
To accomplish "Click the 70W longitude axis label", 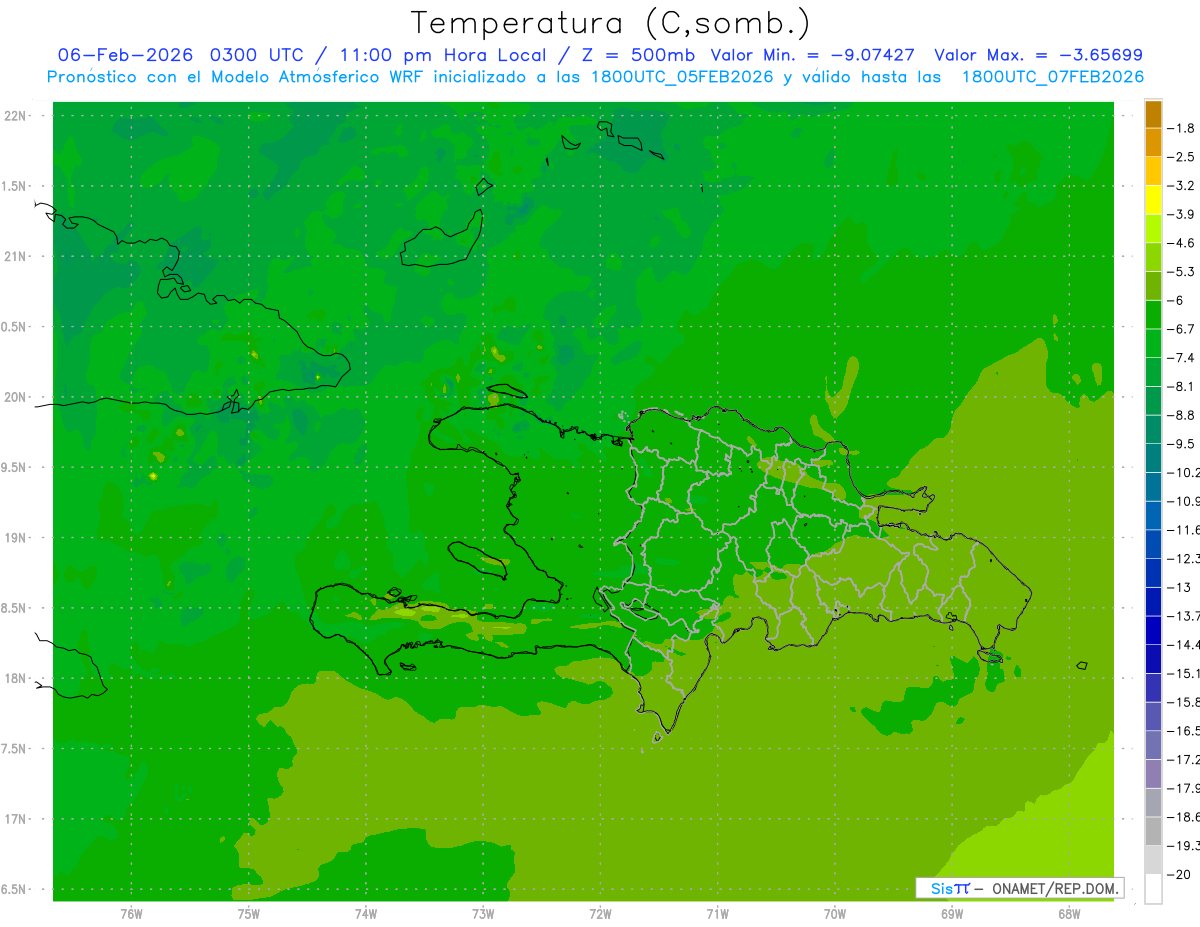I will click(x=835, y=914).
